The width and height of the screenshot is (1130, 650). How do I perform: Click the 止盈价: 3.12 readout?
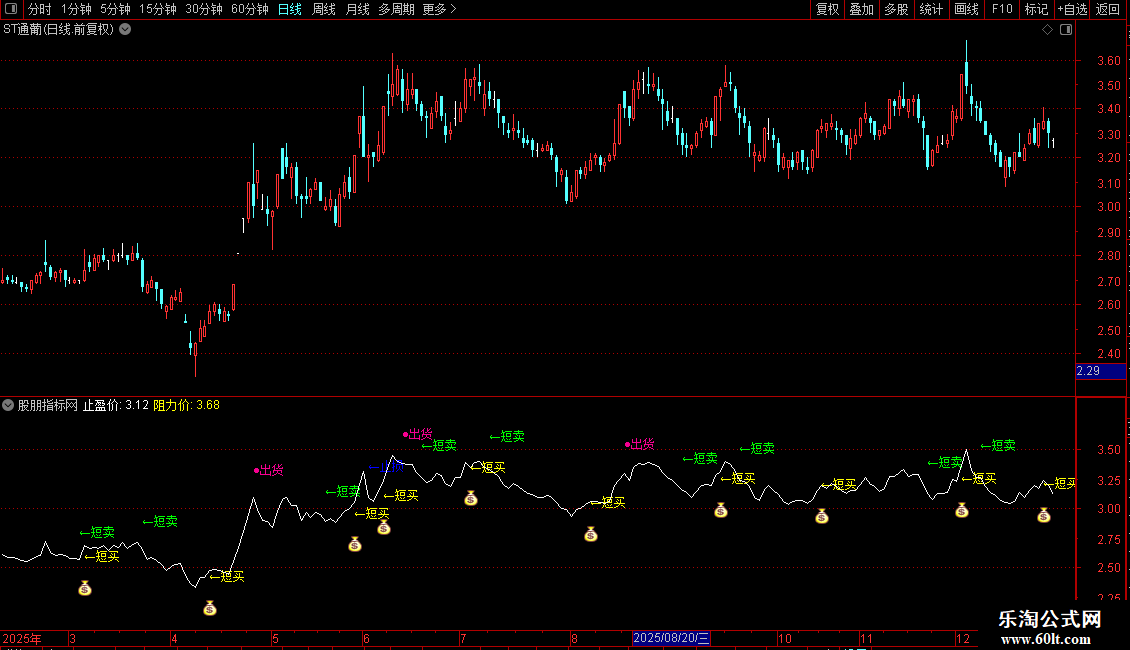(116, 405)
